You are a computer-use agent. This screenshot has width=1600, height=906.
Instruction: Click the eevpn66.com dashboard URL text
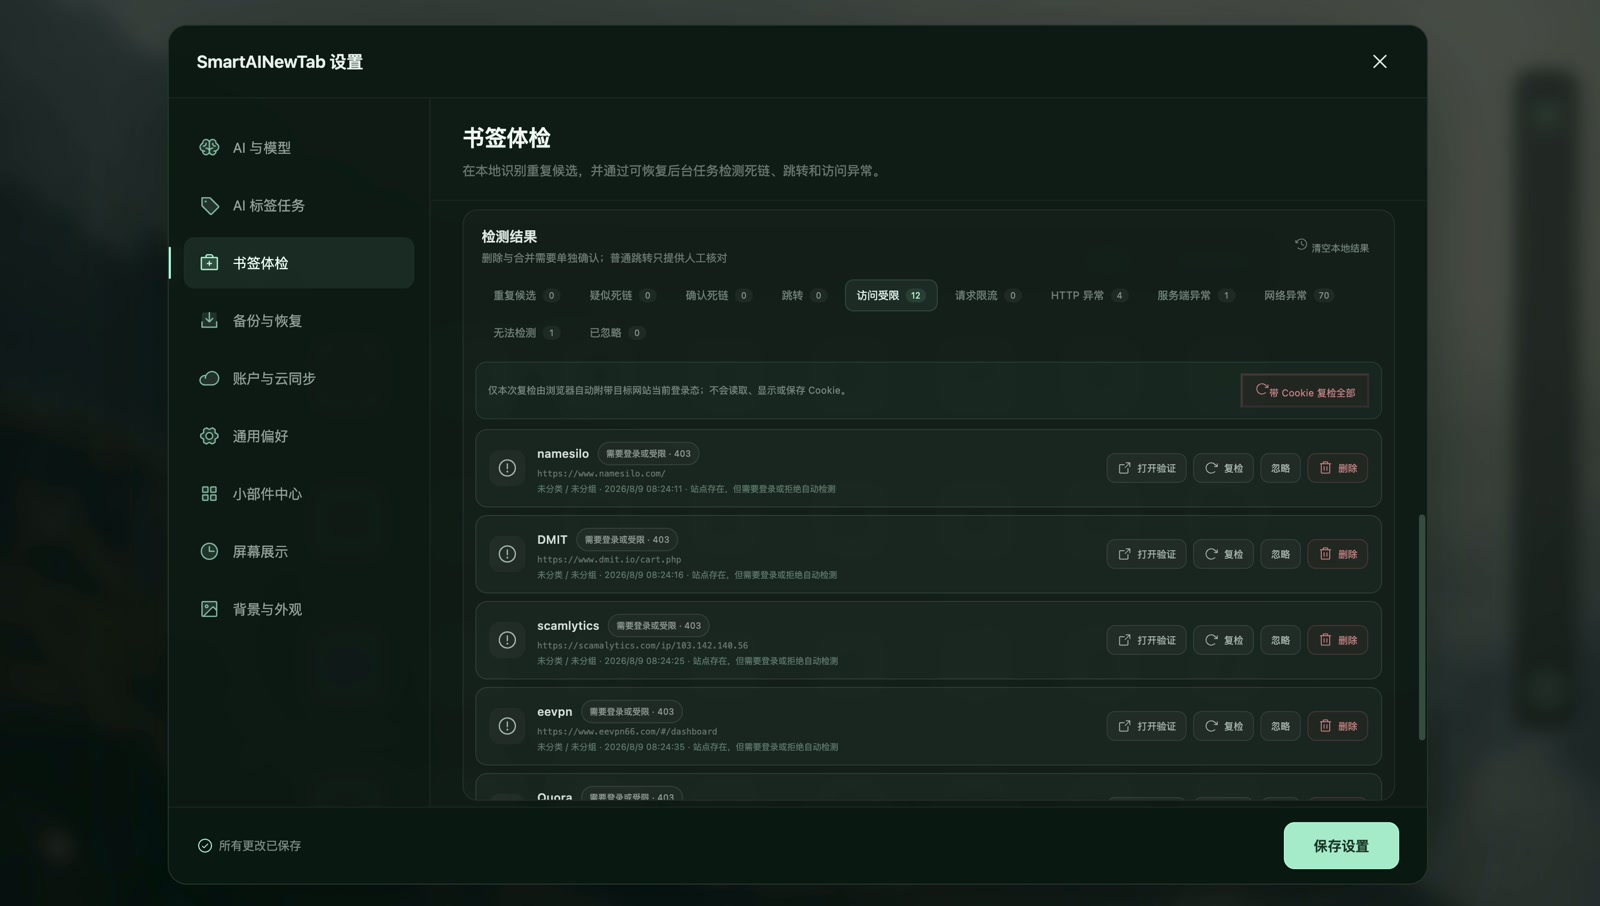[x=627, y=732]
